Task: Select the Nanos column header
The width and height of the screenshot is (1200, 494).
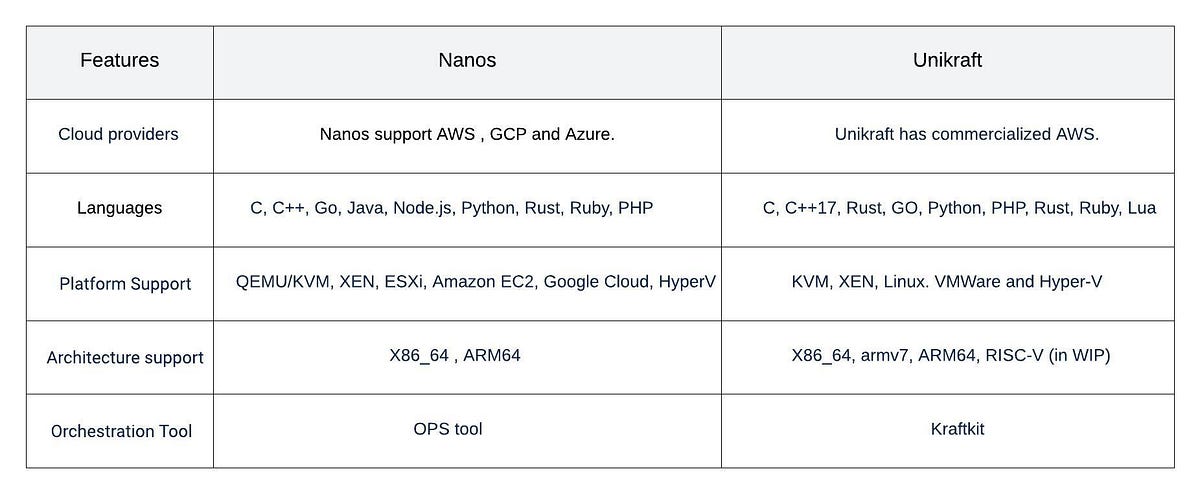Action: pyautogui.click(x=467, y=61)
